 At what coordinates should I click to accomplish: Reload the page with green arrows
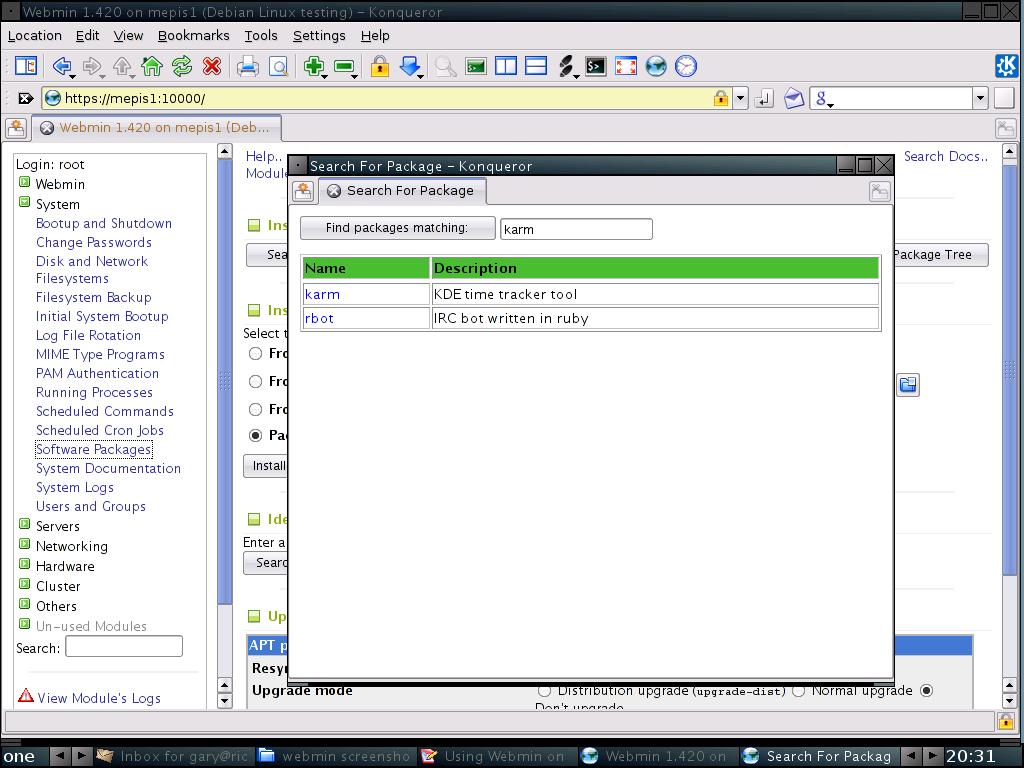182,66
